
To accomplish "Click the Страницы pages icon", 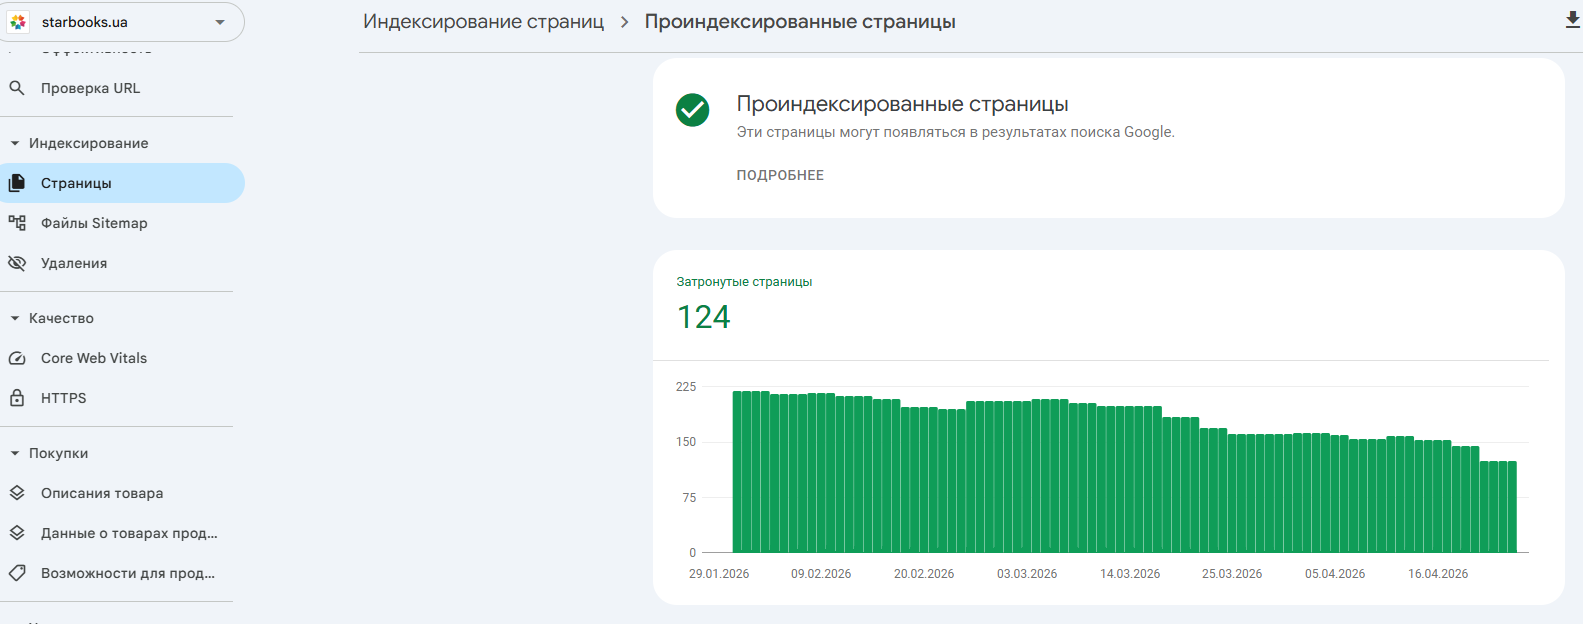I will pos(17,183).
